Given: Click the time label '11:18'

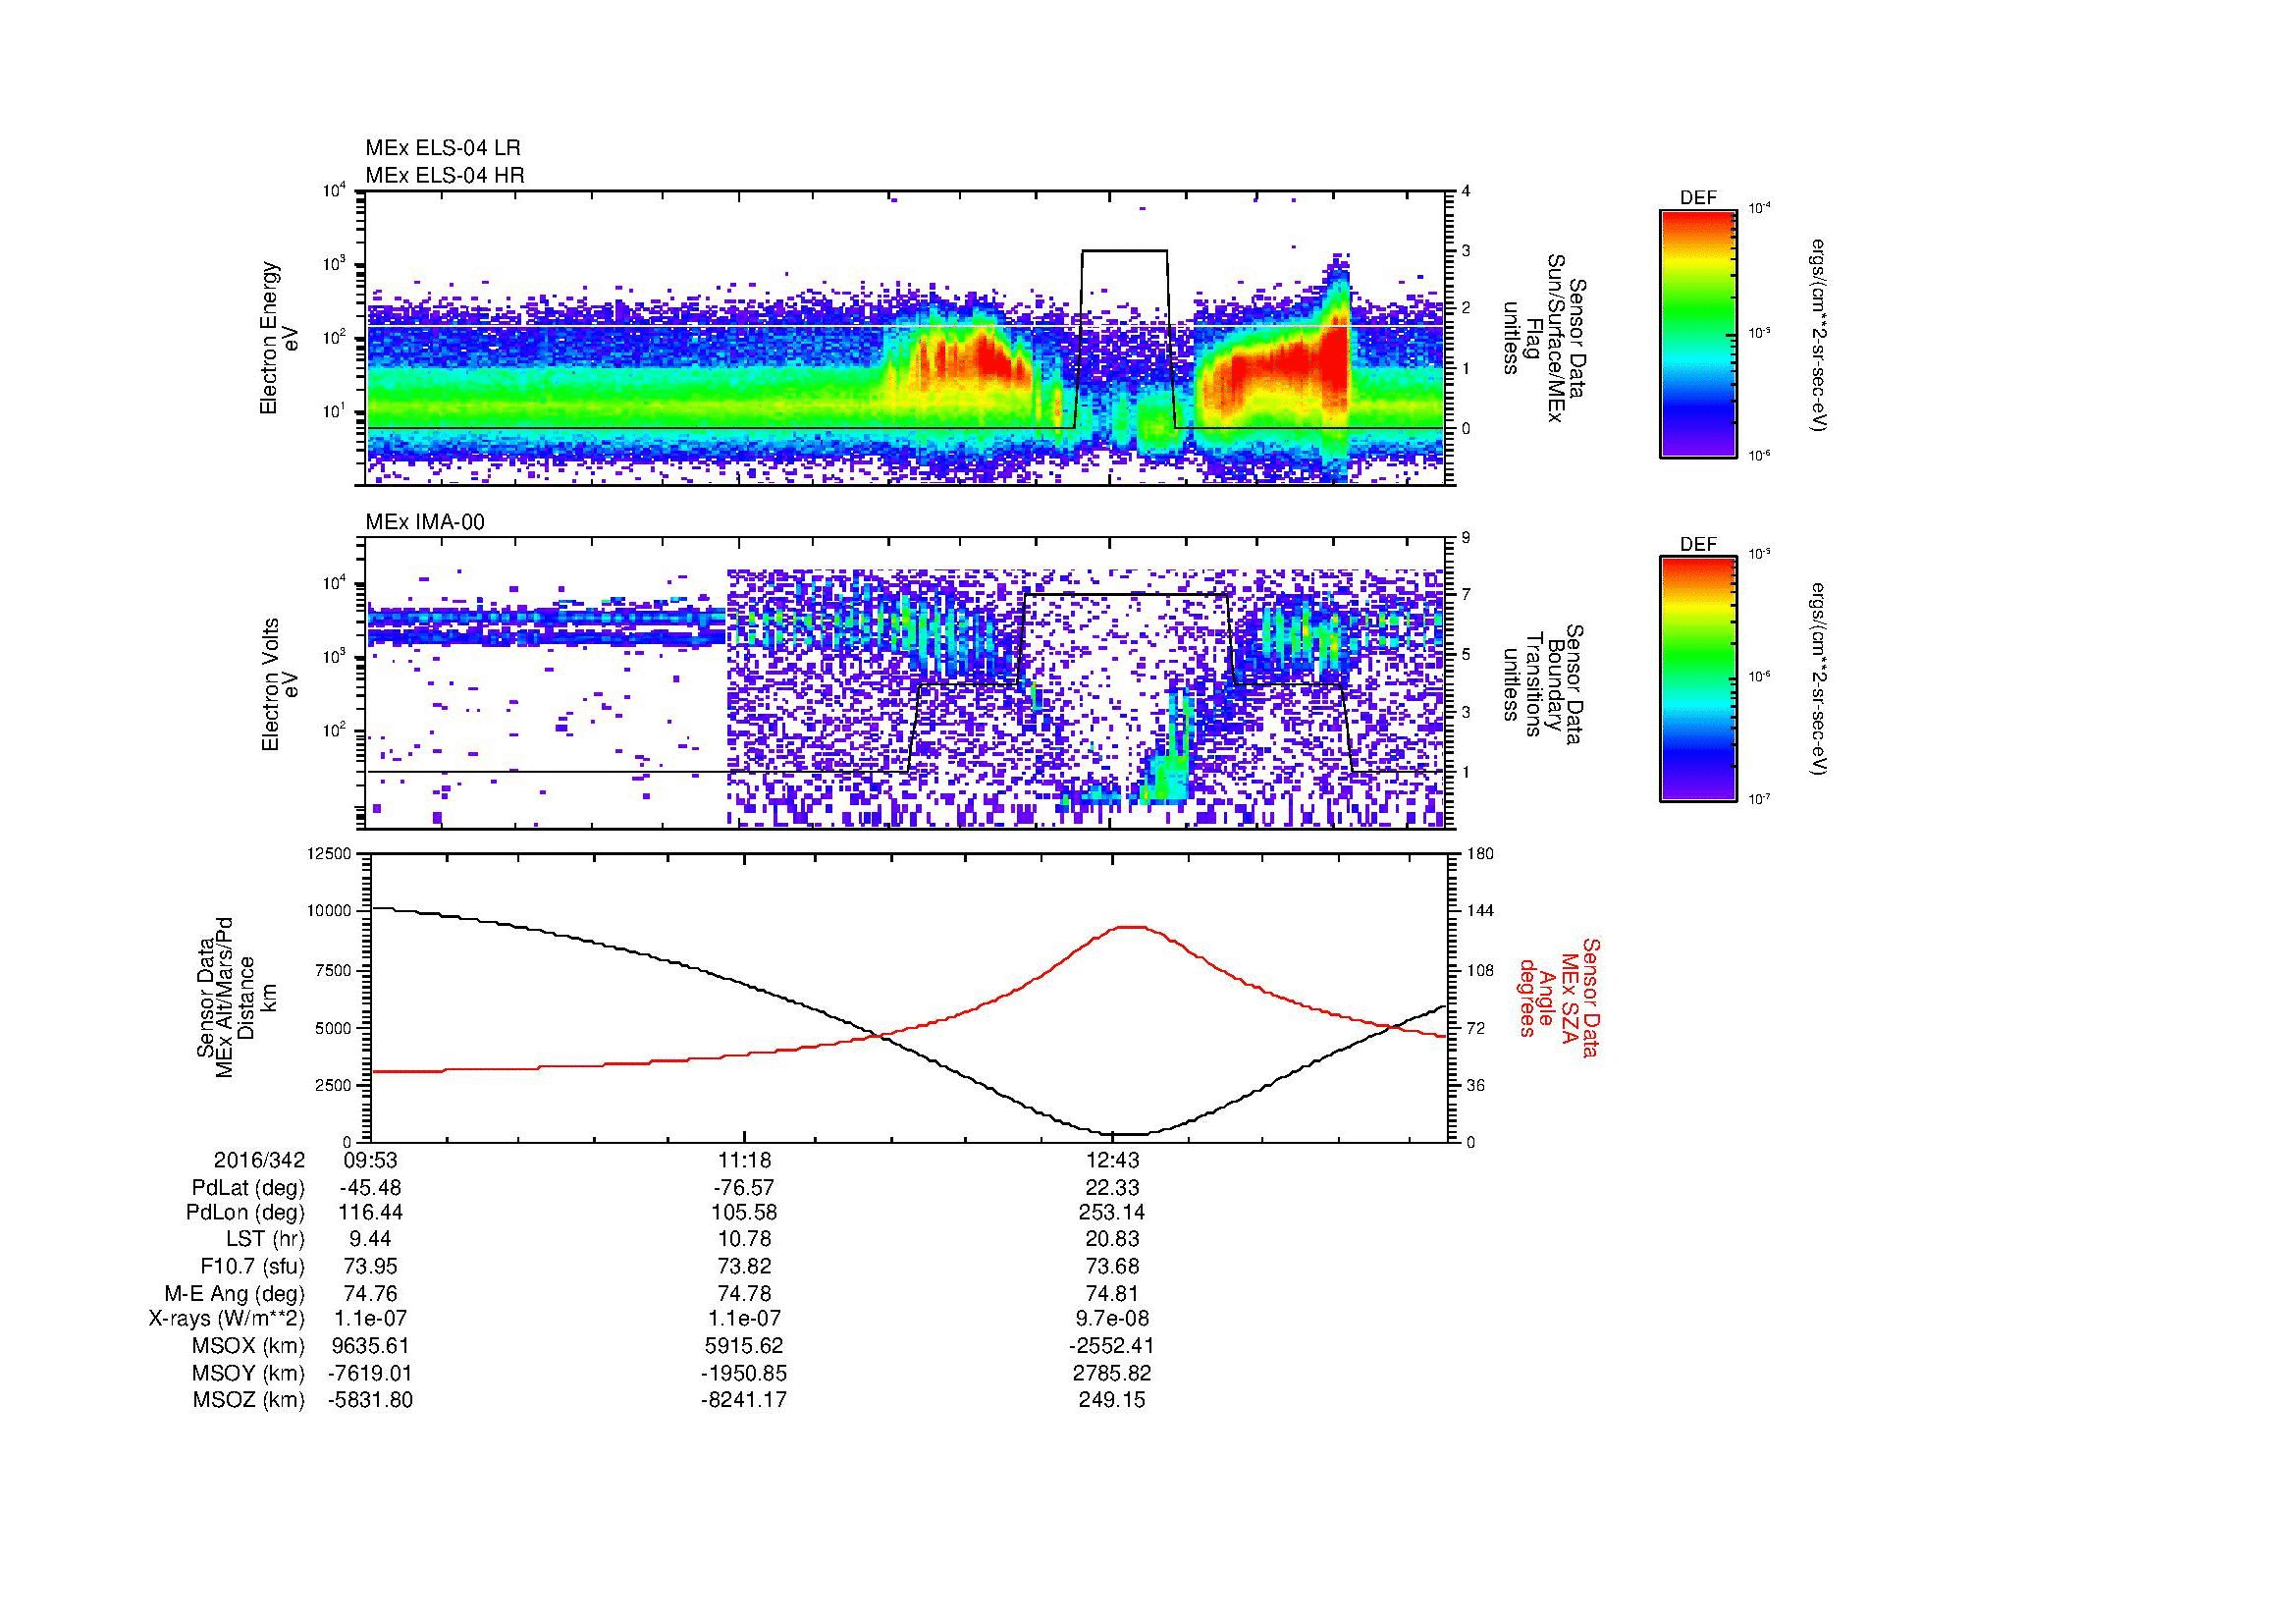Looking at the screenshot, I should [744, 1160].
